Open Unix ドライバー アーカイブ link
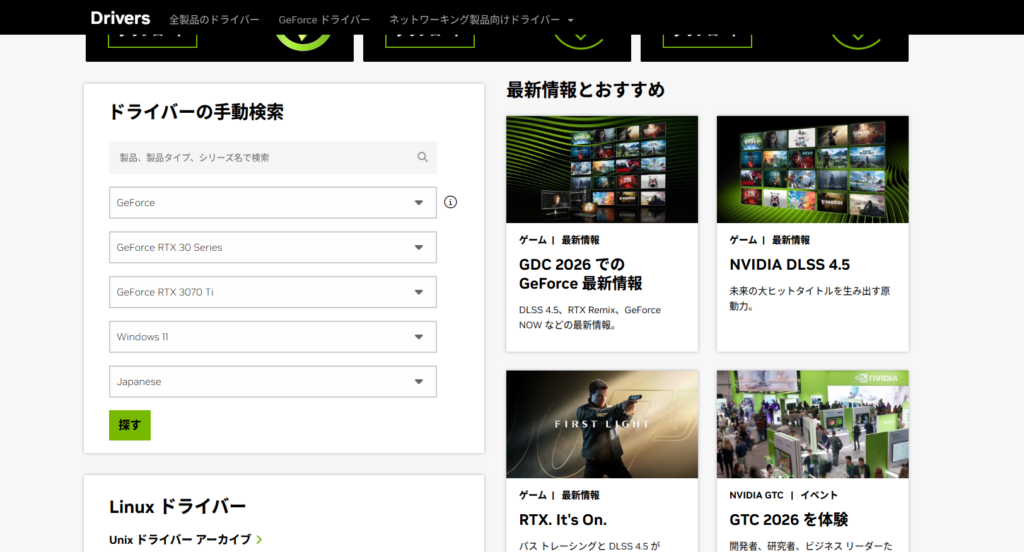Screen dimensions: 1024x552 pos(180,540)
